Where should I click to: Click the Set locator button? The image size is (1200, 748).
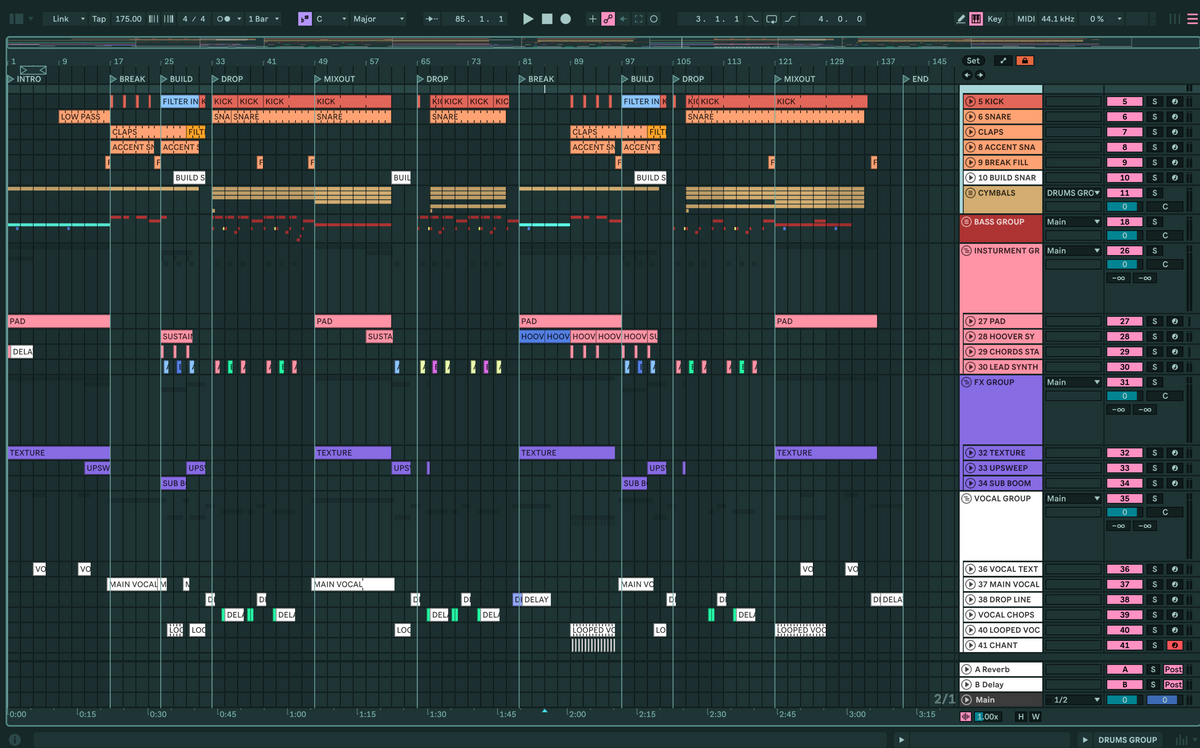click(973, 61)
